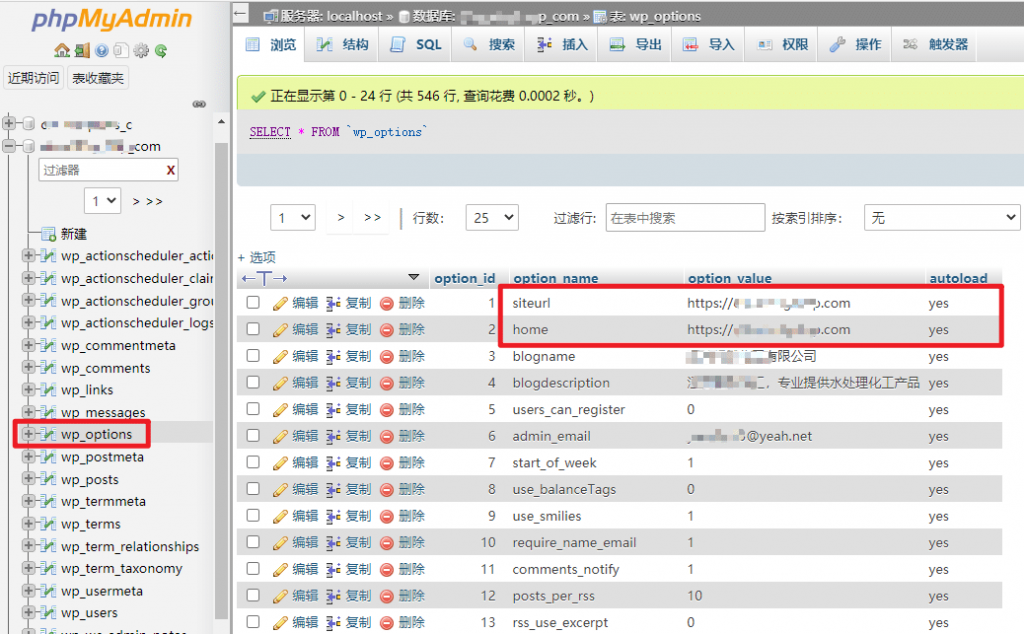The image size is (1024, 634).
Task: Click the SELECT * FROM wp_options query link
Action: (268, 131)
